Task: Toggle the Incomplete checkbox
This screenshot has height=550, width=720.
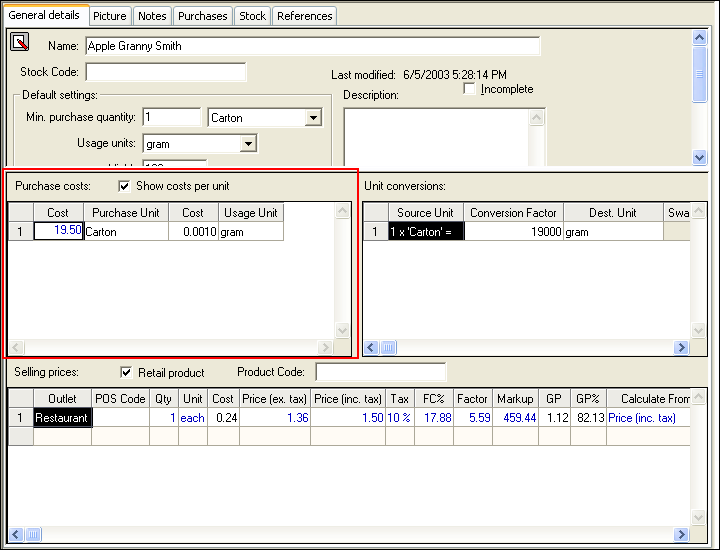Action: click(469, 89)
